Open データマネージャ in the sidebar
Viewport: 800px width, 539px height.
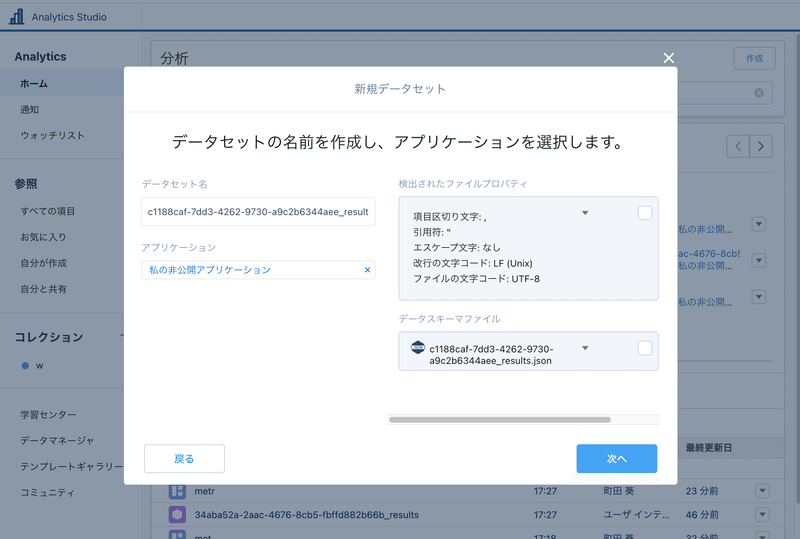(x=57, y=440)
